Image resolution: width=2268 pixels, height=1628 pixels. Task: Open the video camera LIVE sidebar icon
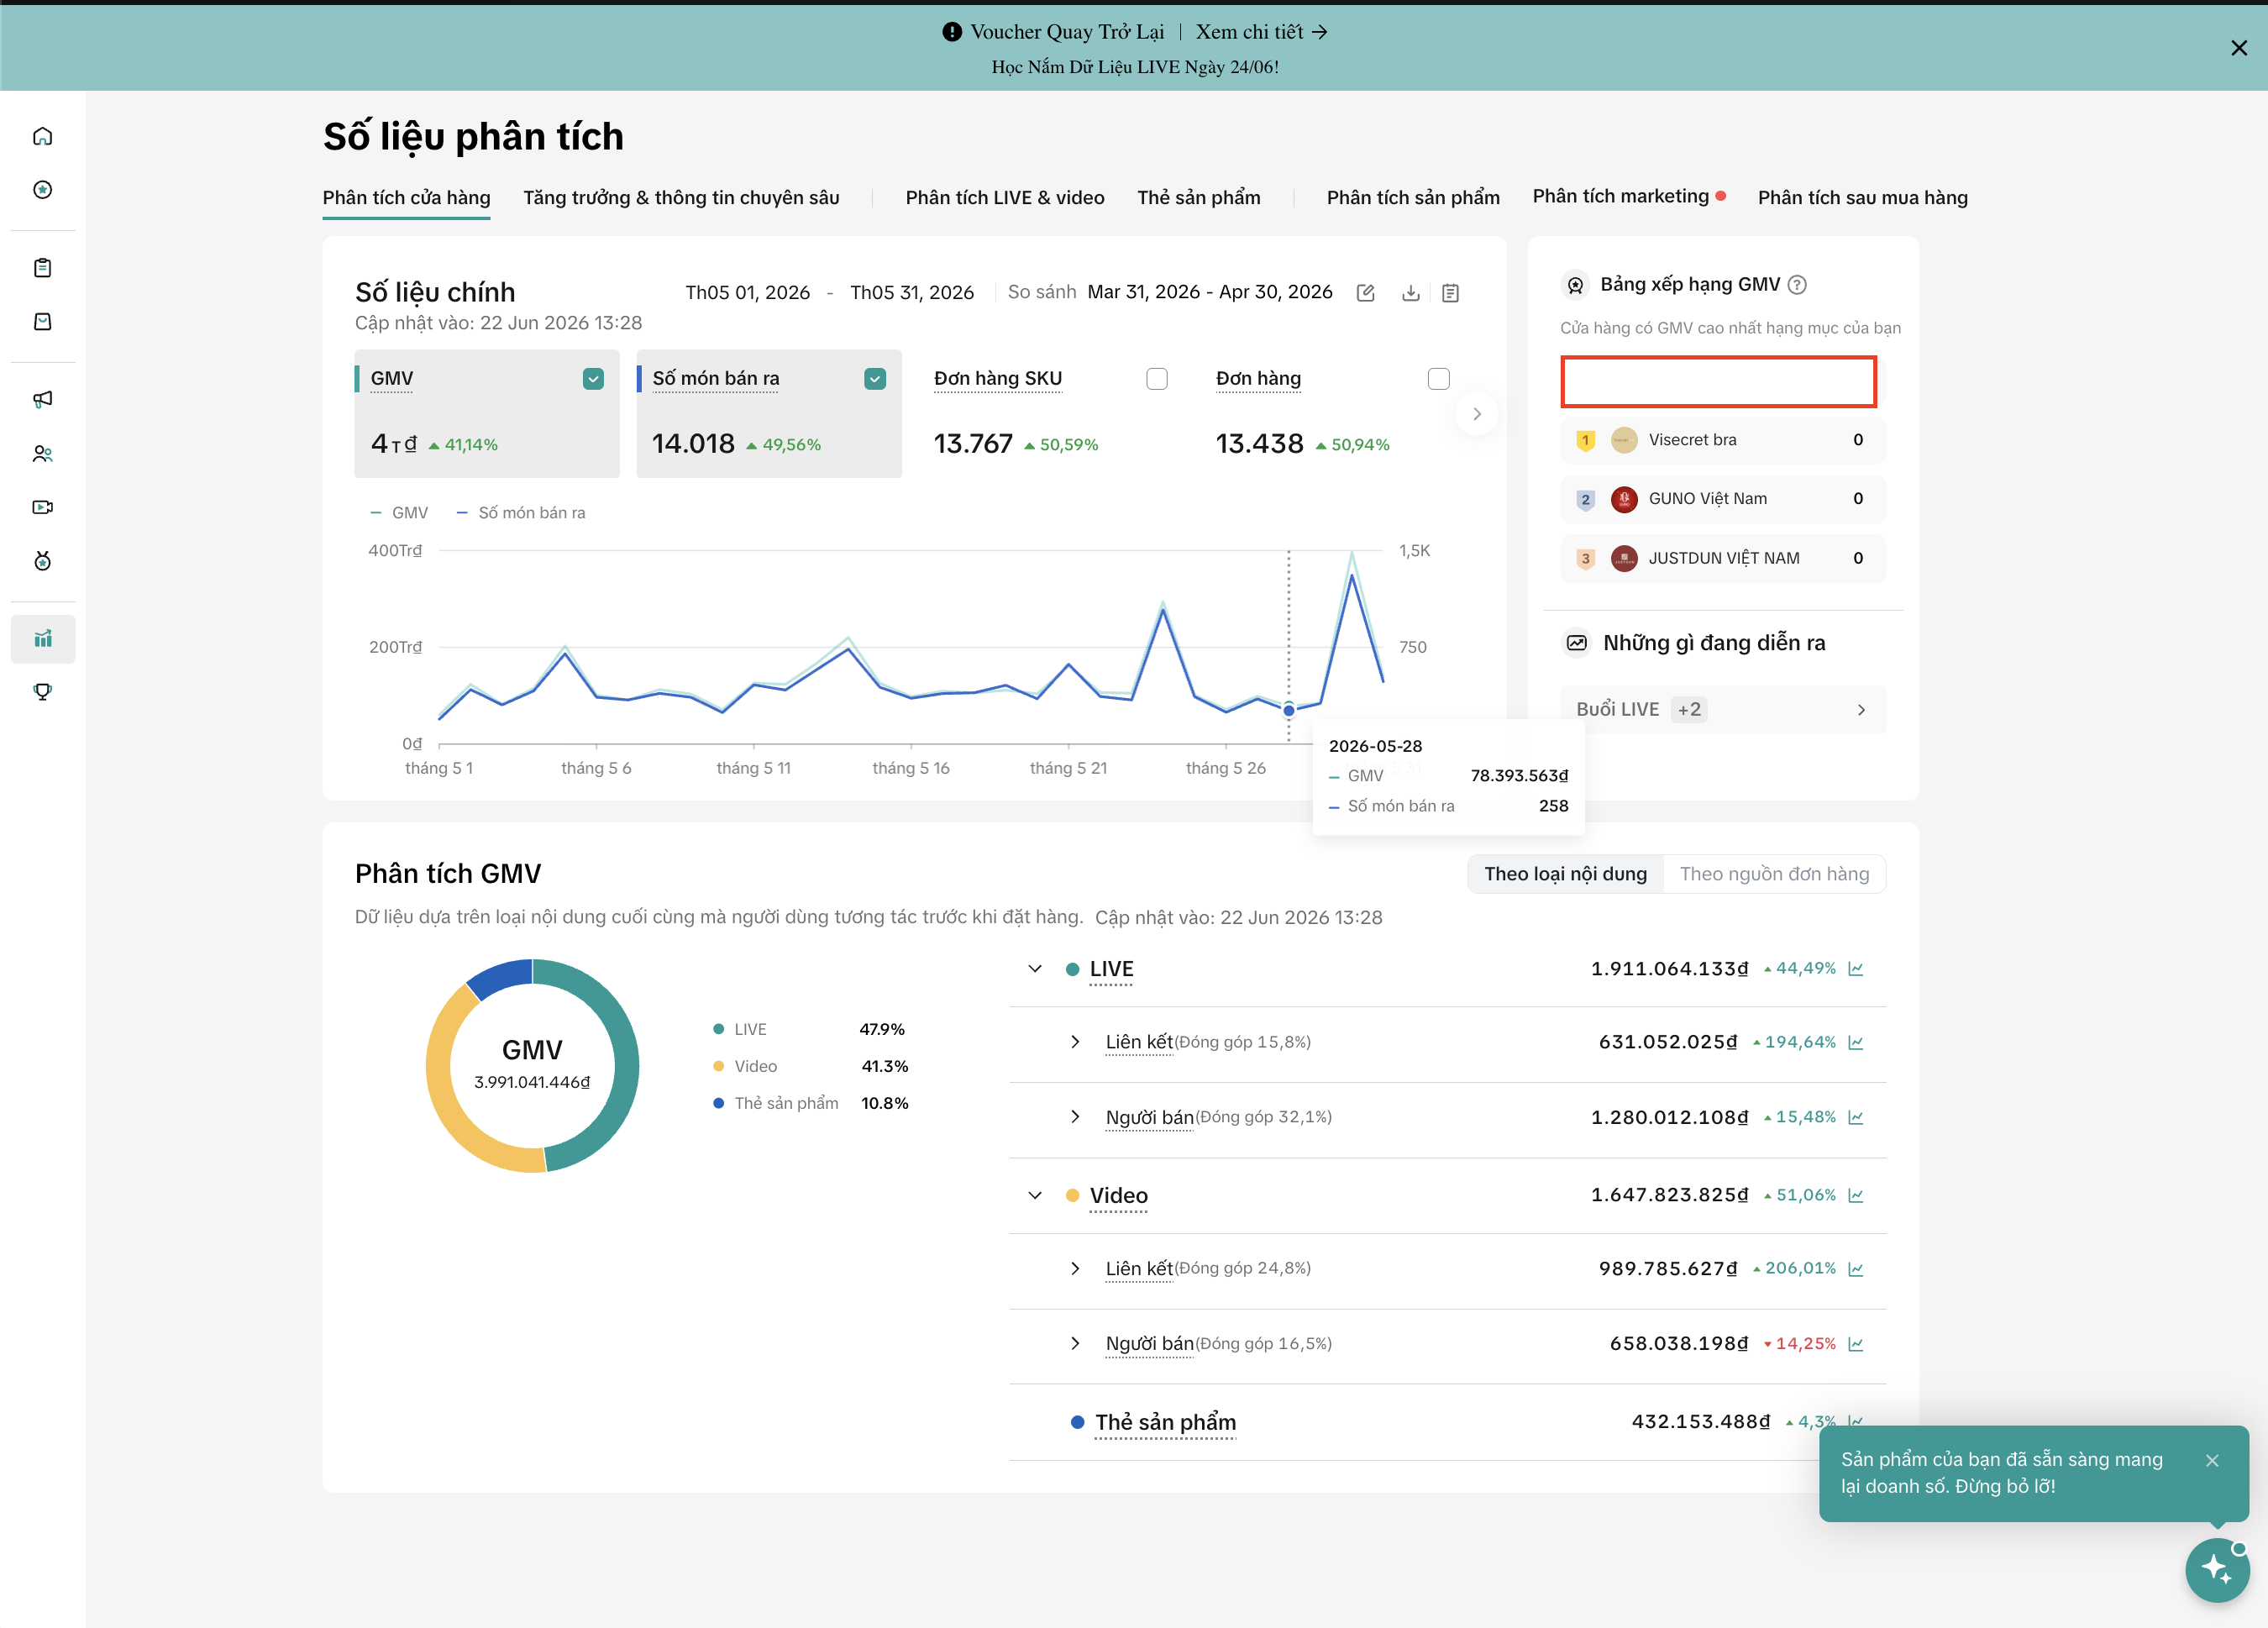pos(42,507)
